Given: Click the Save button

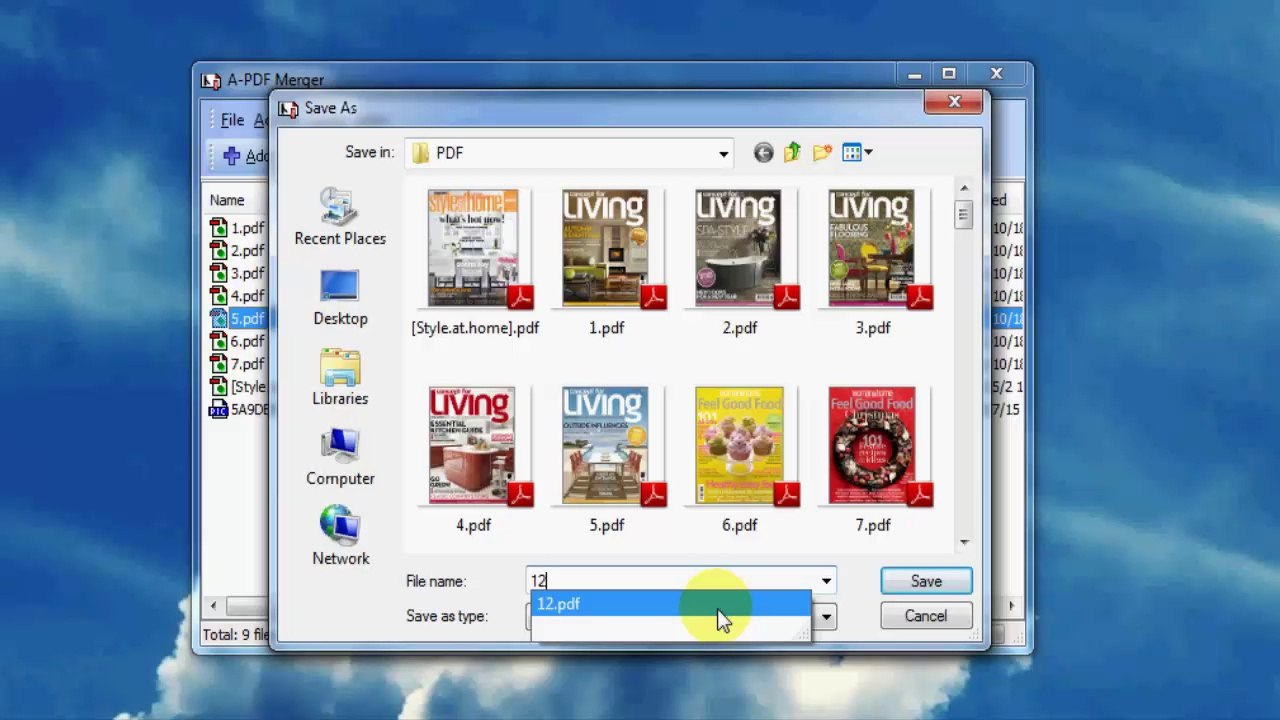Looking at the screenshot, I should (x=926, y=581).
